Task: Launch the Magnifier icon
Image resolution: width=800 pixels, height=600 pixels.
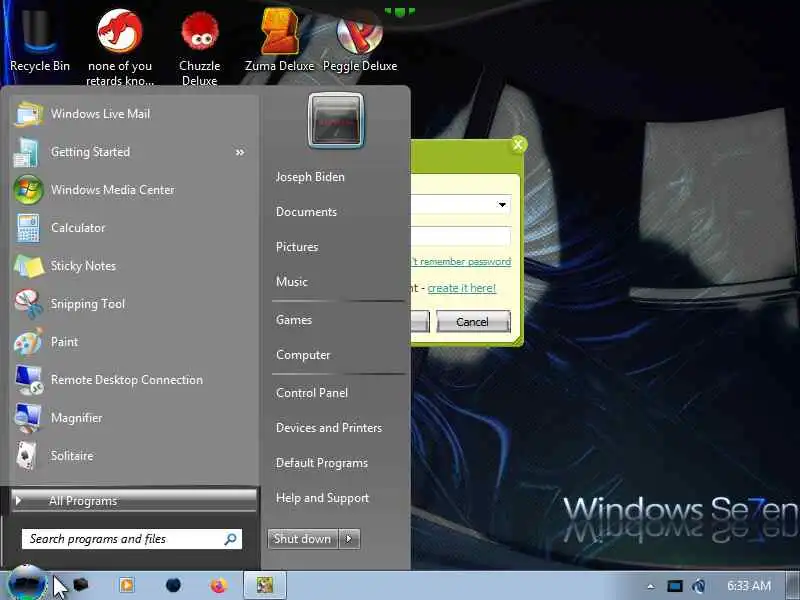Action: [x=28, y=418]
